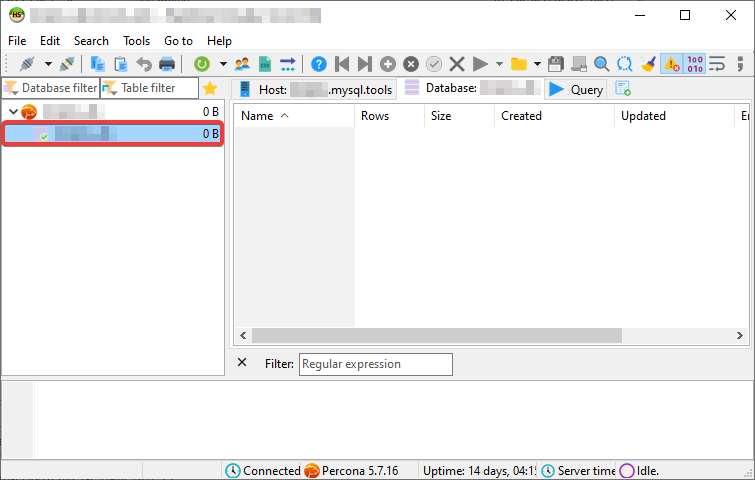Viewport: 755px width, 480px height.
Task: Open the dropdown arrow beside the folder icon
Action: [537, 64]
